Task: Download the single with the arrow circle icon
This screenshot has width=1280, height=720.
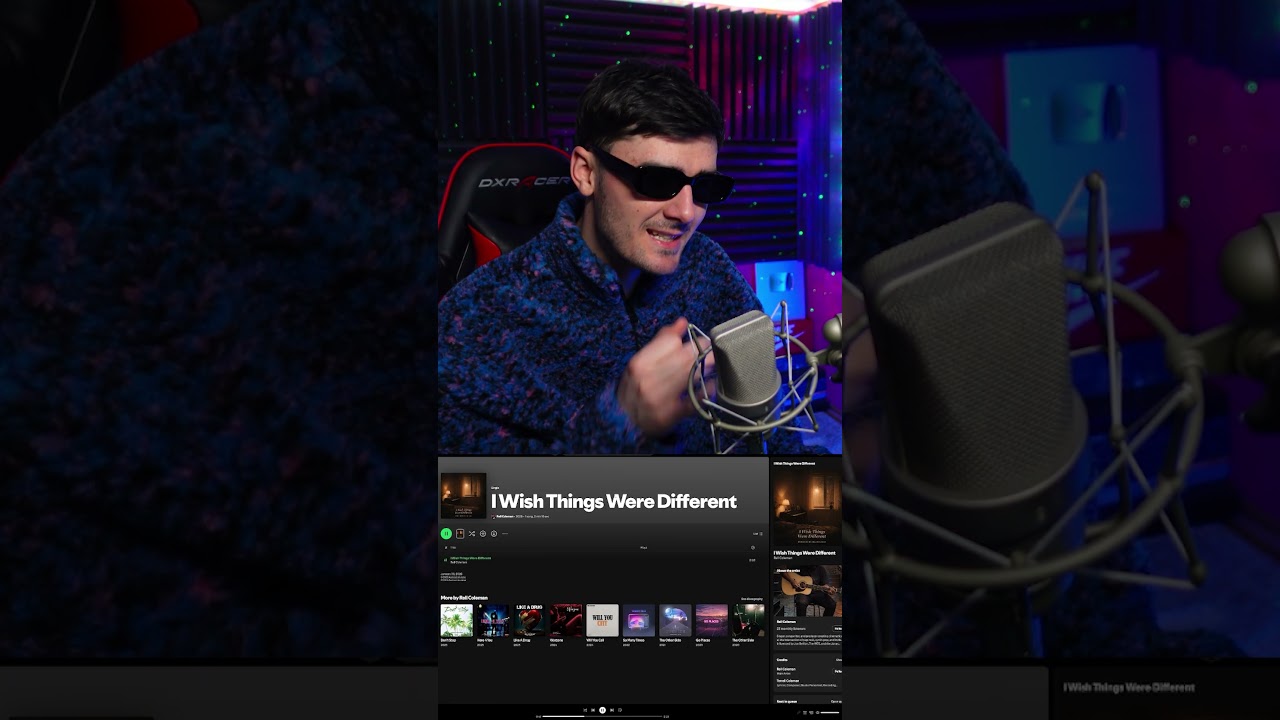Action: pyautogui.click(x=494, y=533)
